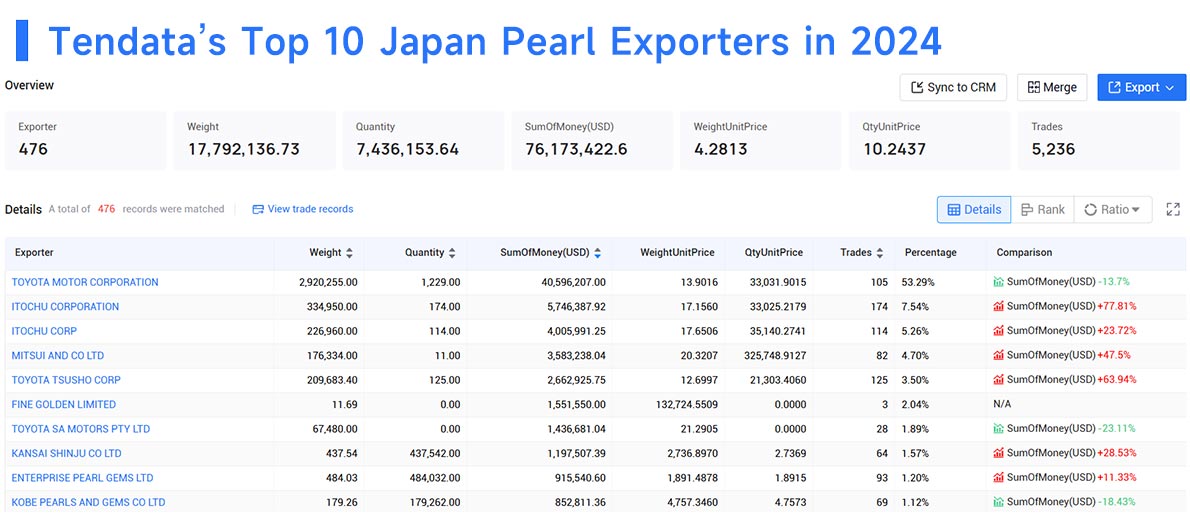Open KOBE PEARLS AND GEMS CO LTD link
This screenshot has width=1190, height=520.
pyautogui.click(x=88, y=502)
